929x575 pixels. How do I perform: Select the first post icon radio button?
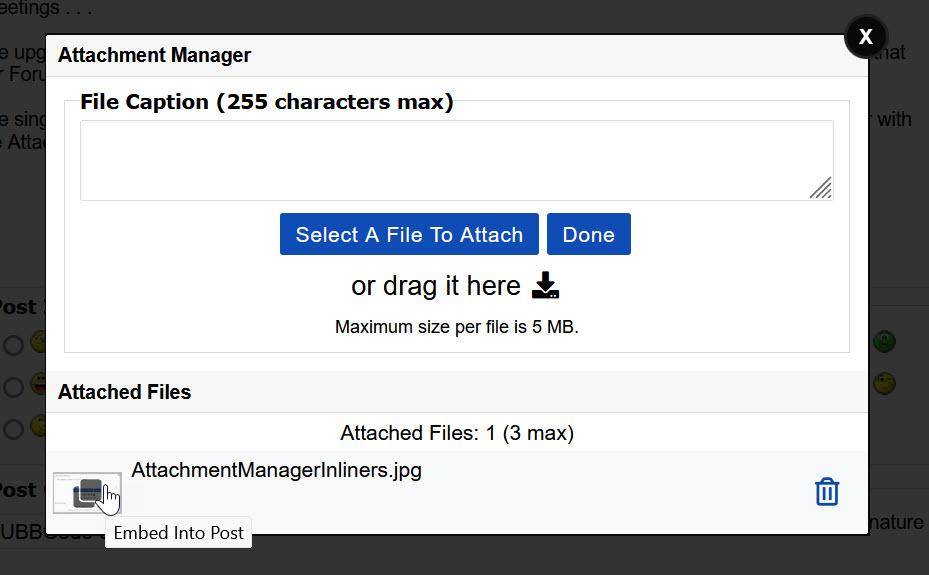coord(13,345)
